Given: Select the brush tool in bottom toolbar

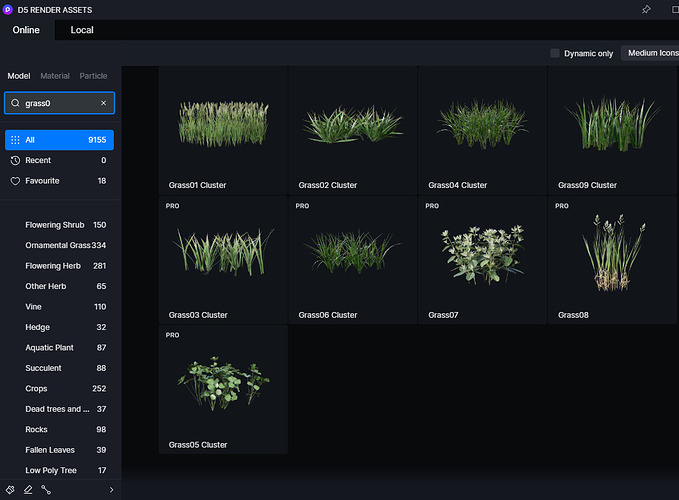Looking at the screenshot, I should pos(28,489).
